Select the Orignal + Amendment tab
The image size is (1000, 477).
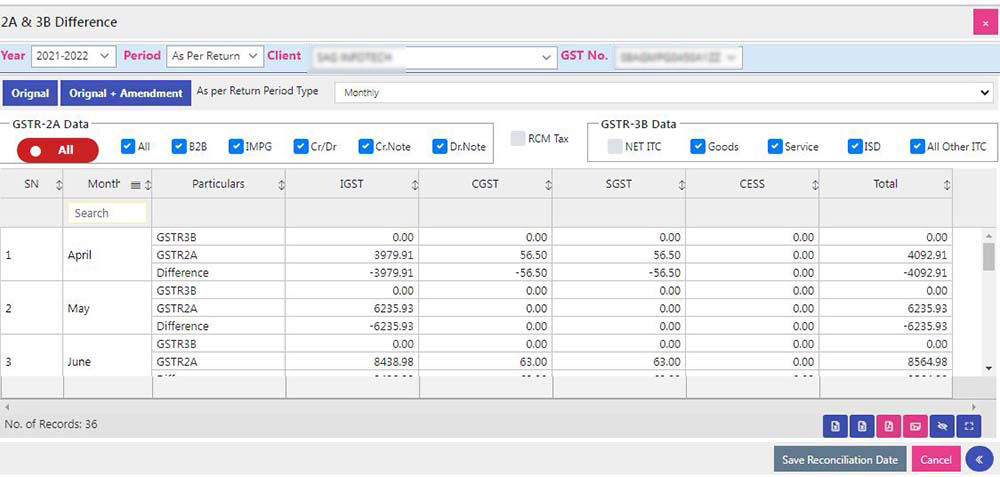coord(125,93)
